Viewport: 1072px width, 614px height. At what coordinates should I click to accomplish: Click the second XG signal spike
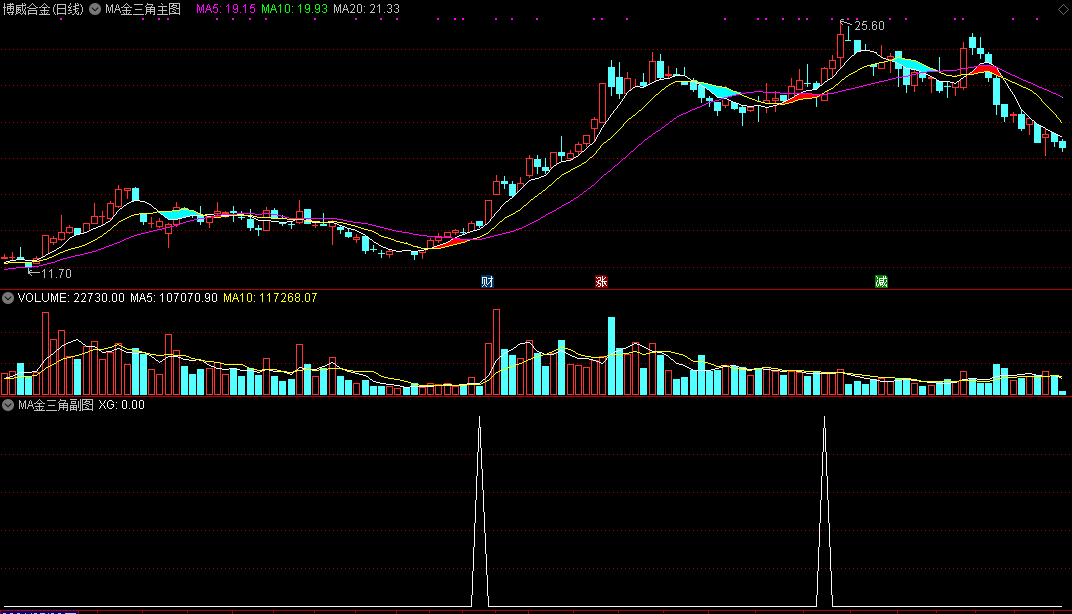coord(825,511)
